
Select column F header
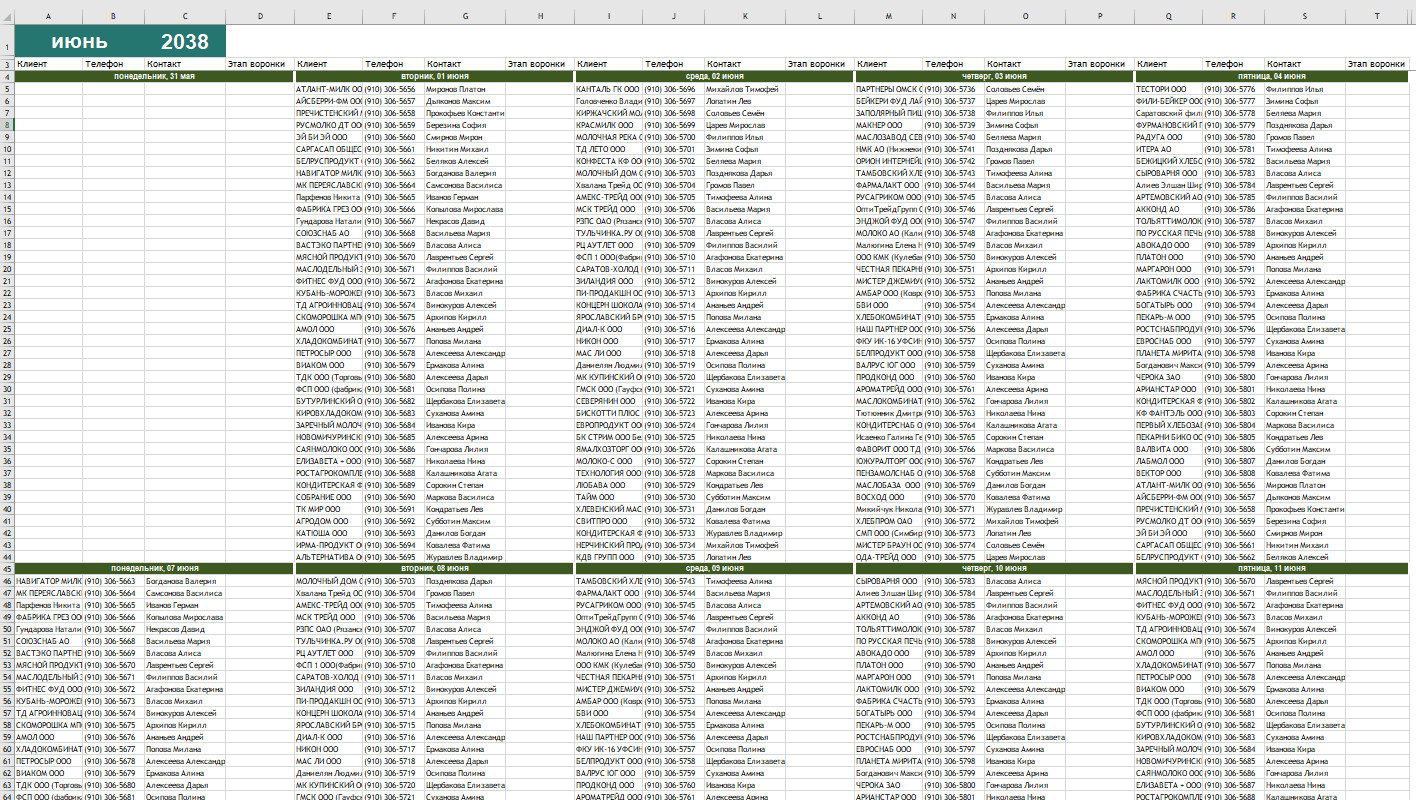[394, 17]
